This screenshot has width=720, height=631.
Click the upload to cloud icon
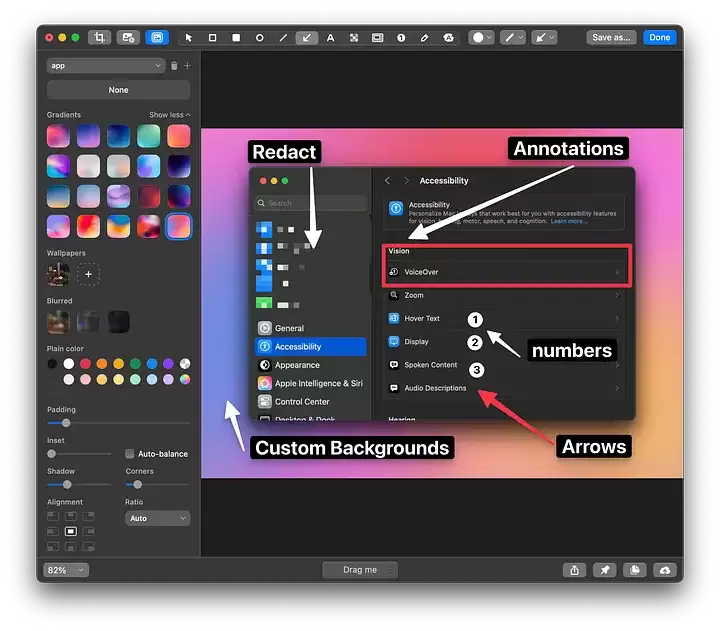665,570
